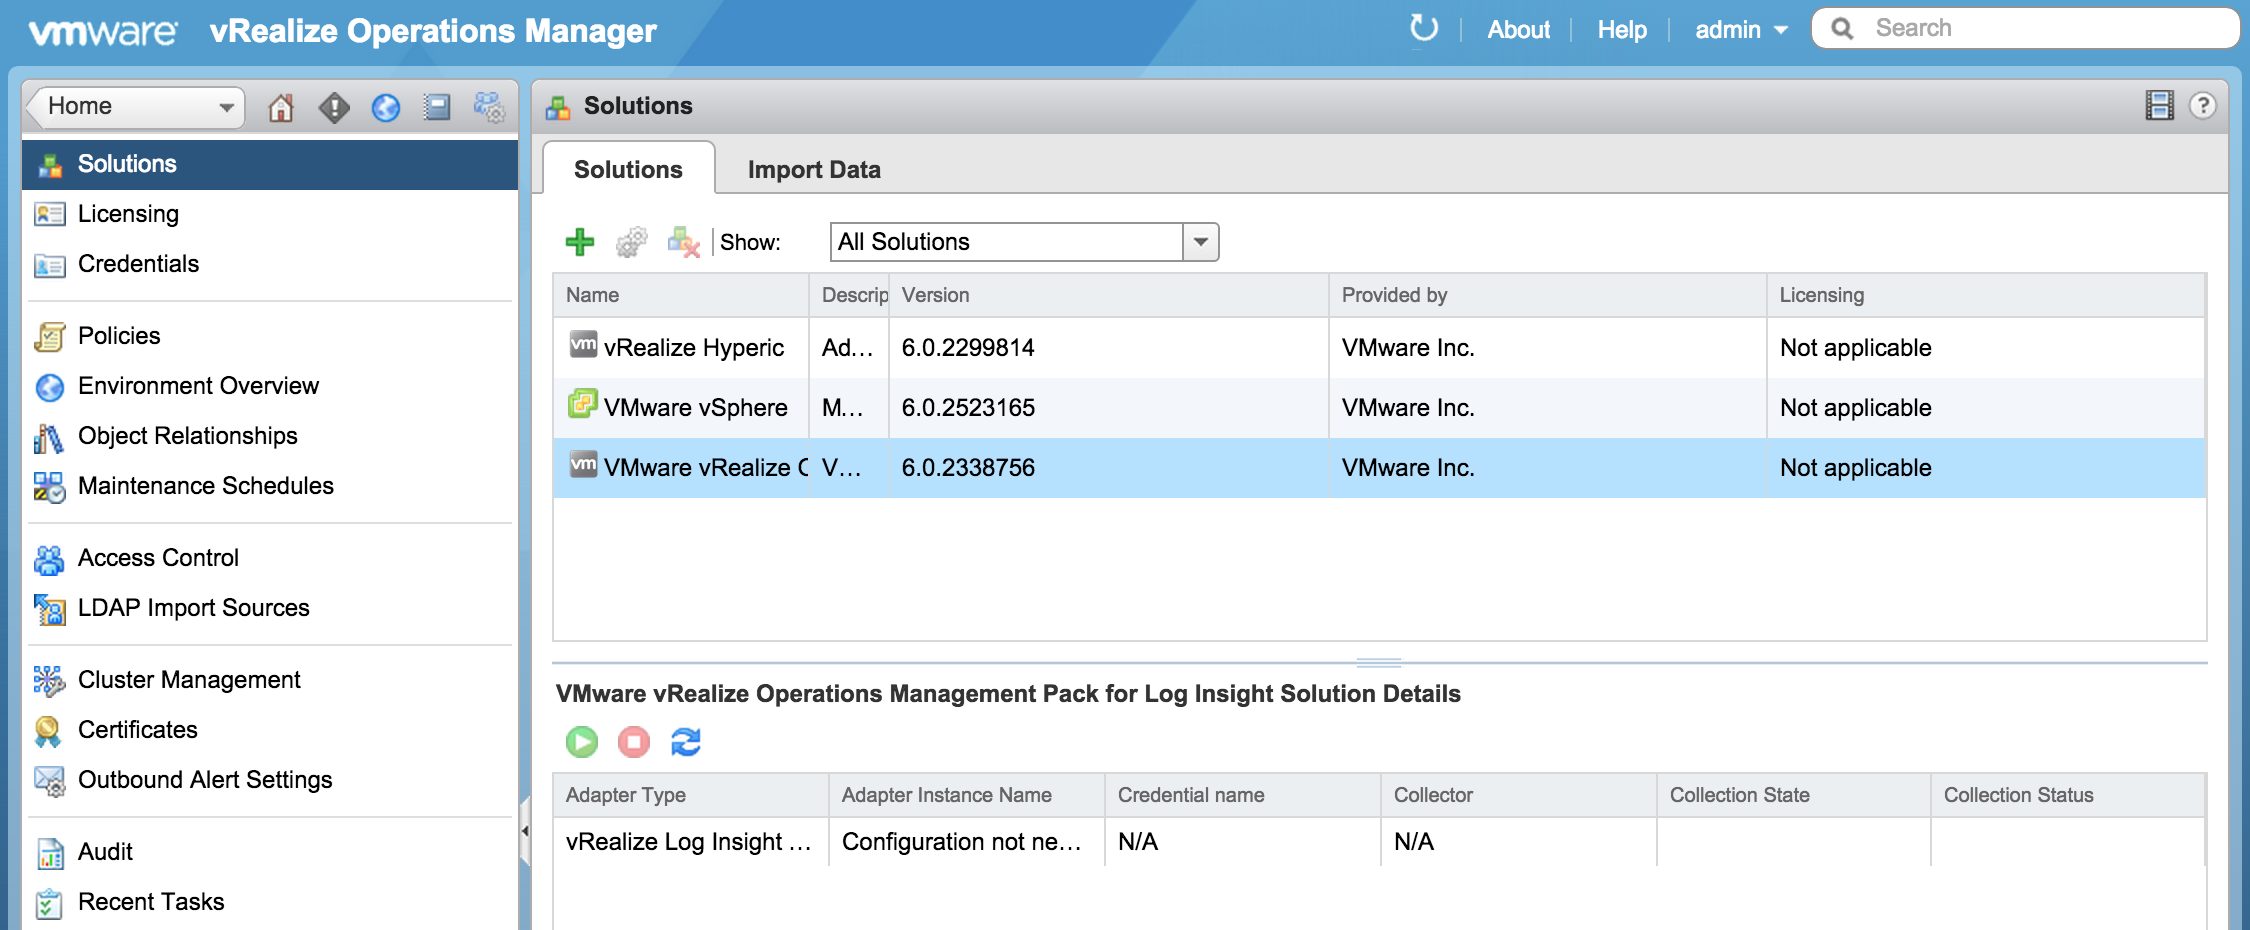
Task: Switch to the Import Data tab
Action: 814,170
